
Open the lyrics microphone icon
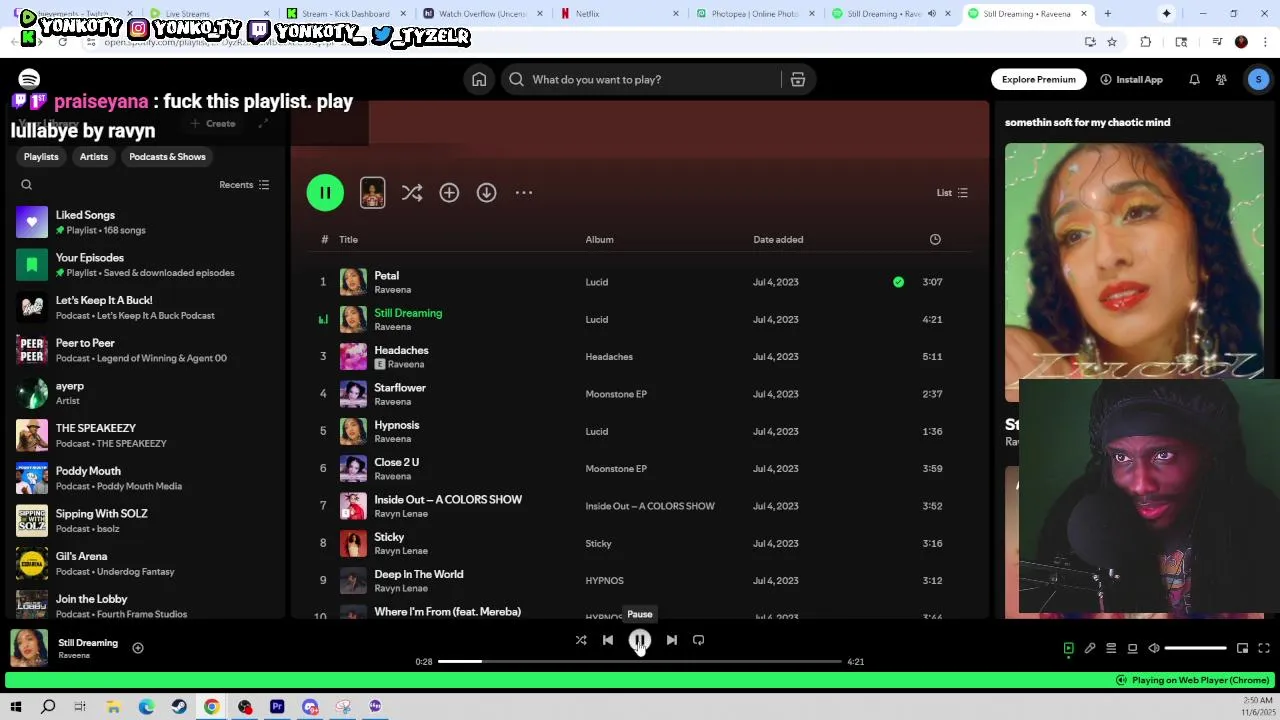tap(1090, 648)
